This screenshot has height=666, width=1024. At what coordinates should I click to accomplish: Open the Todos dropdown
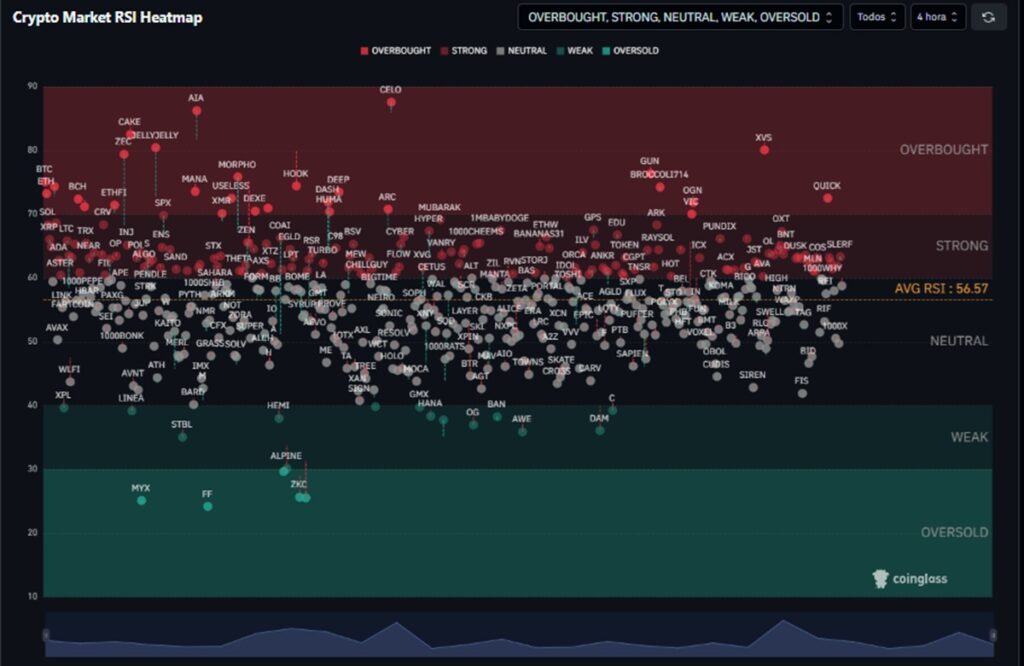pos(877,17)
